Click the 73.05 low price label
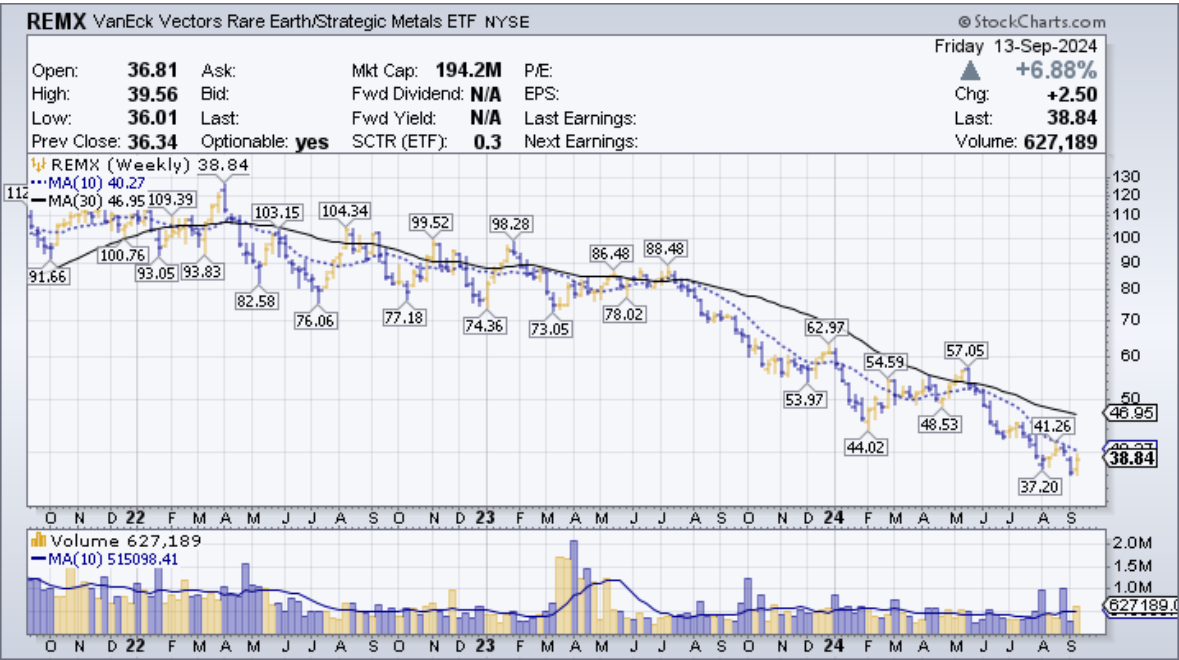 [x=550, y=329]
